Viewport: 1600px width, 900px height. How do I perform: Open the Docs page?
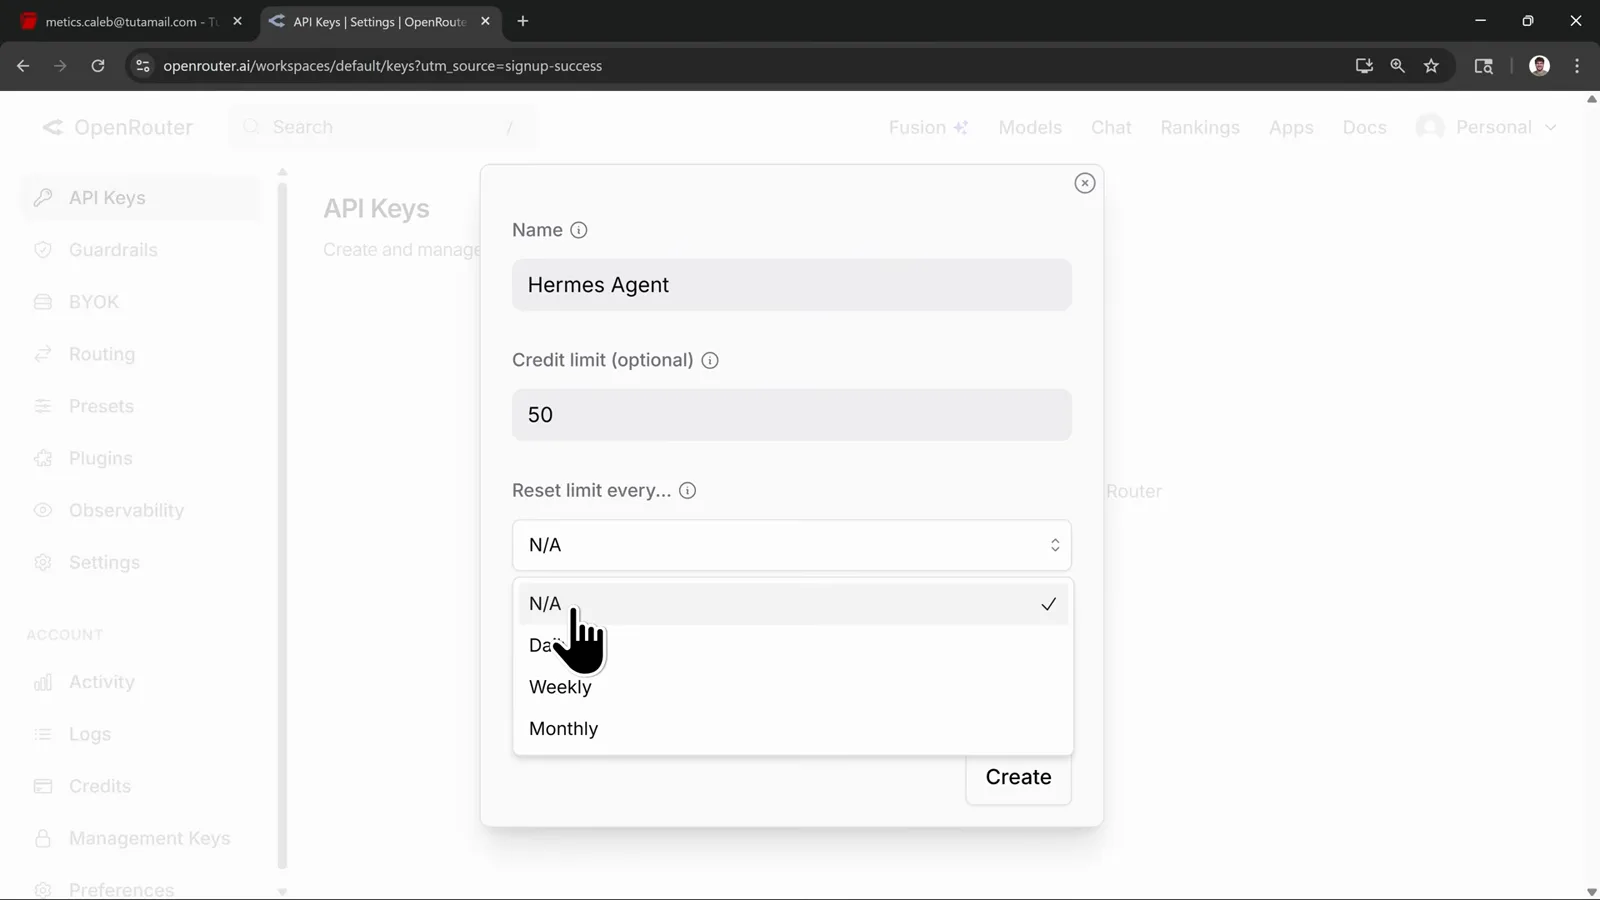1364,127
